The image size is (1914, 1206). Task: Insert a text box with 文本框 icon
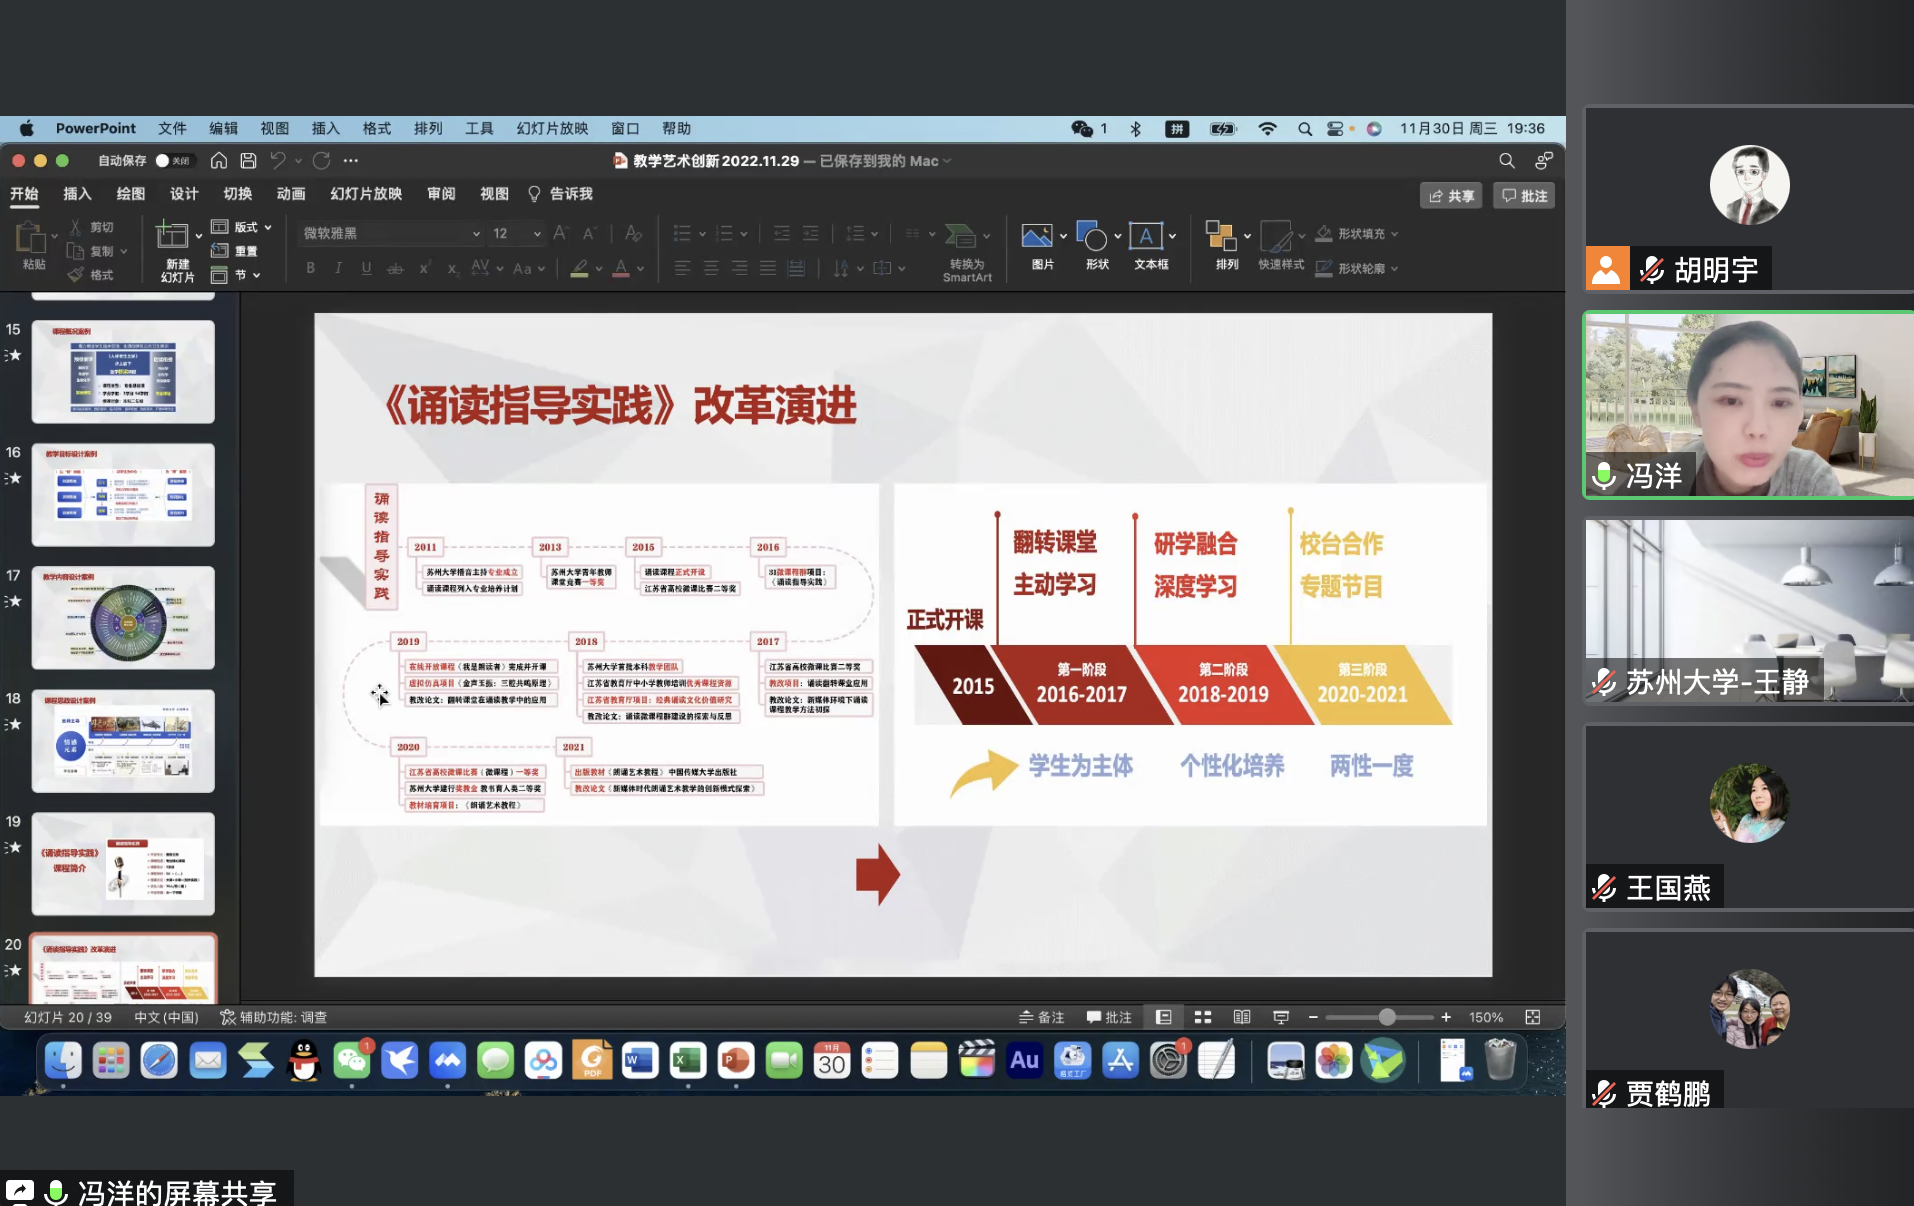point(1145,237)
